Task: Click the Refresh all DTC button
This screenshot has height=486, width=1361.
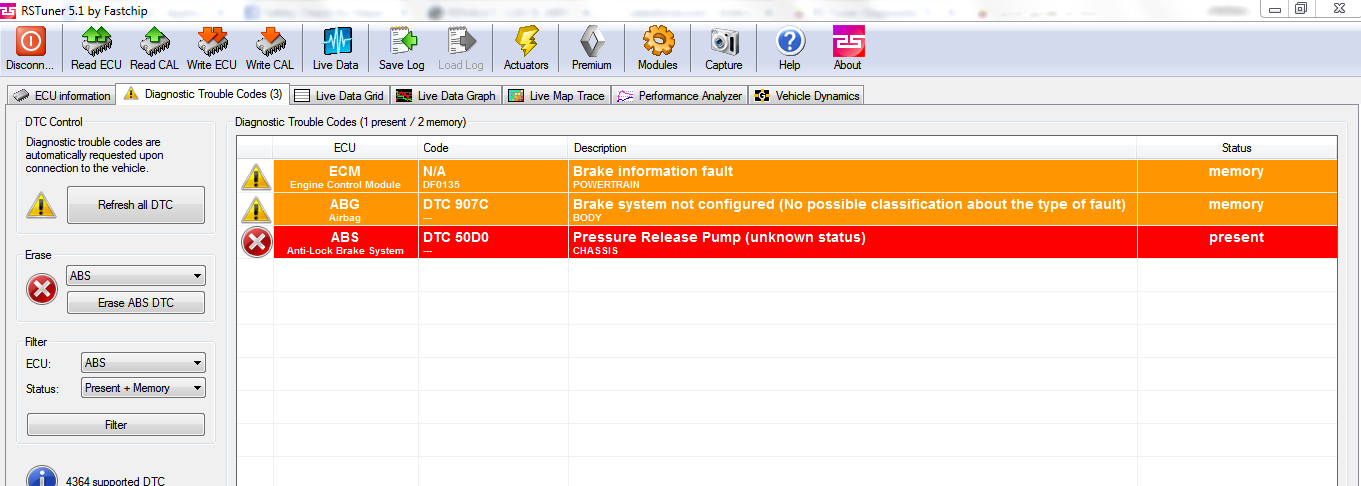Action: tap(135, 205)
